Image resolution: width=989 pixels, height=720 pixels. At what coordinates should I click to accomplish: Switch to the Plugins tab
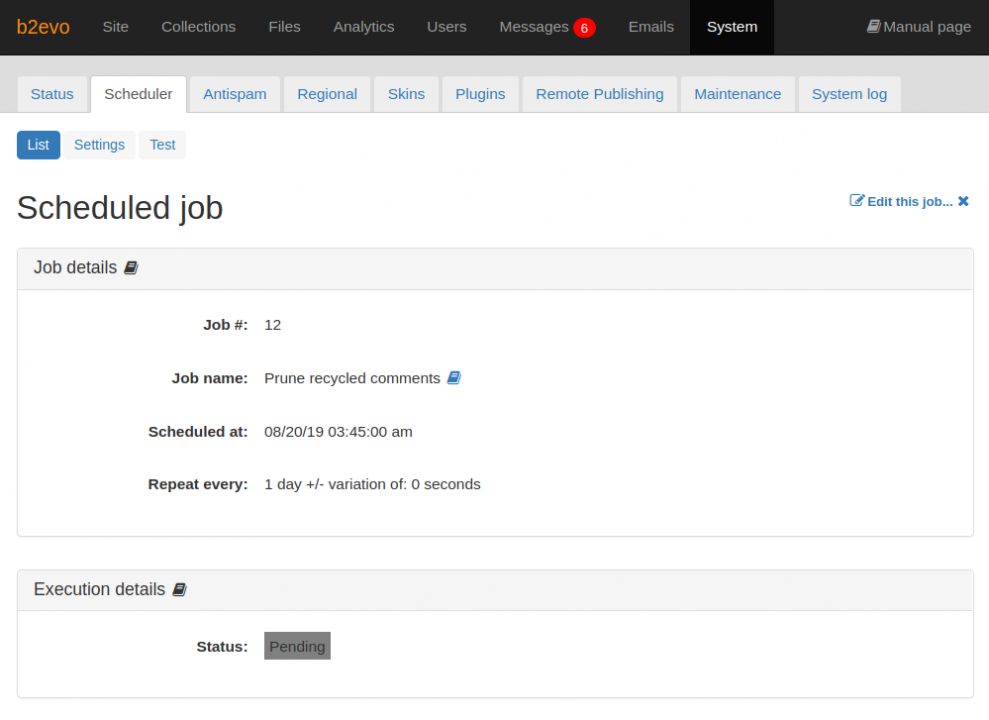click(x=480, y=94)
